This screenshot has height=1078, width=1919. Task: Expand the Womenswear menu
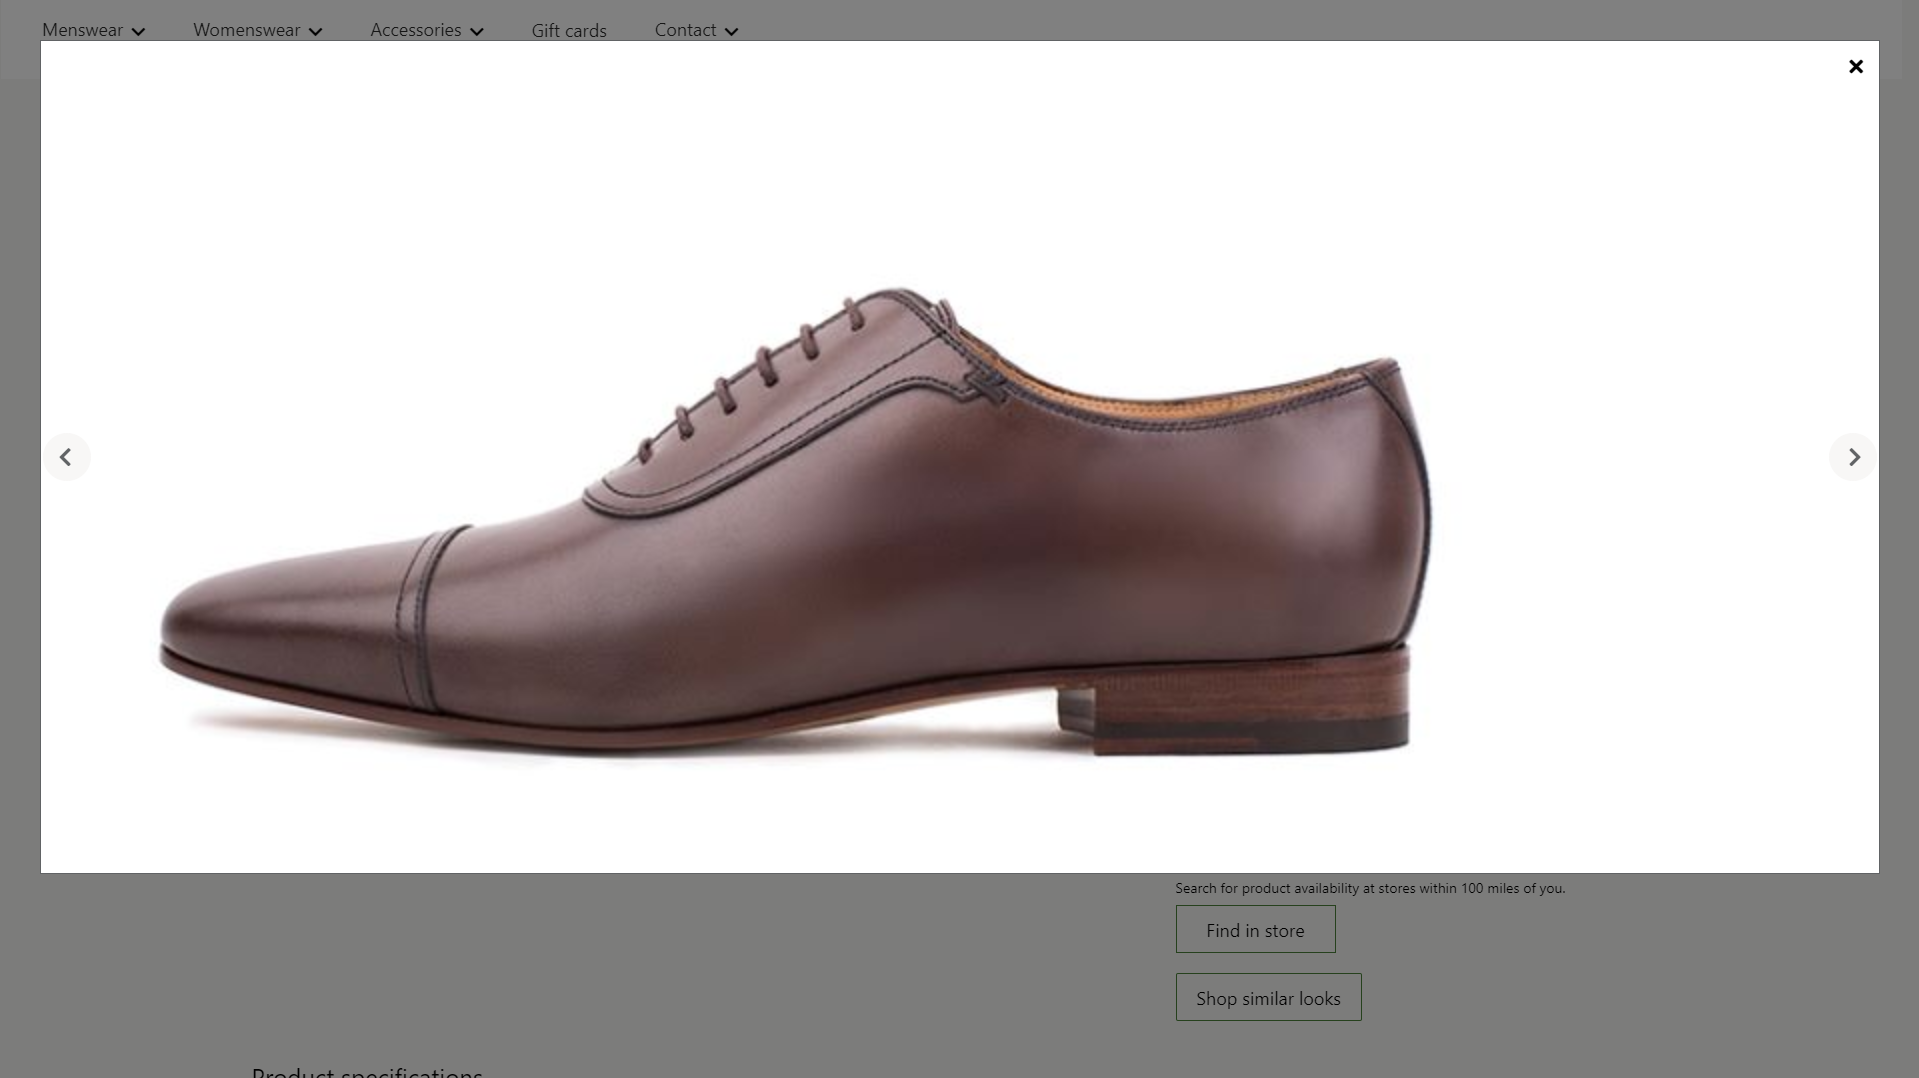point(258,30)
